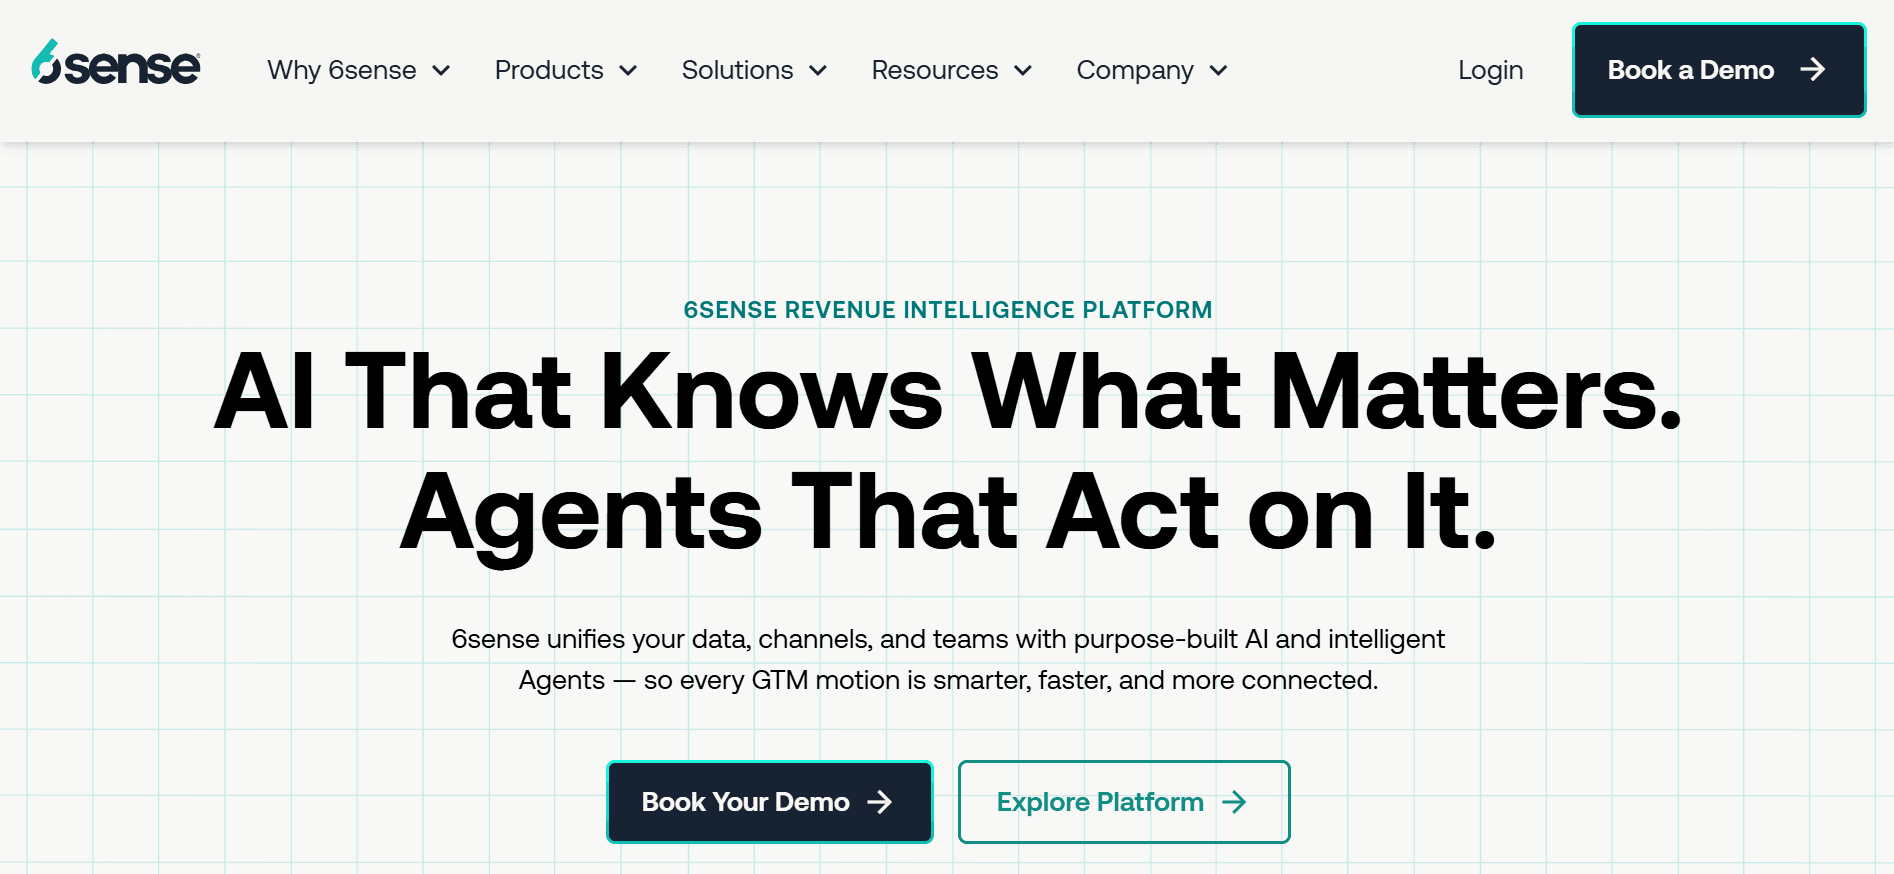Viewport: 1894px width, 874px height.
Task: Click the arrow icon in Book Your Demo
Action: click(x=879, y=802)
